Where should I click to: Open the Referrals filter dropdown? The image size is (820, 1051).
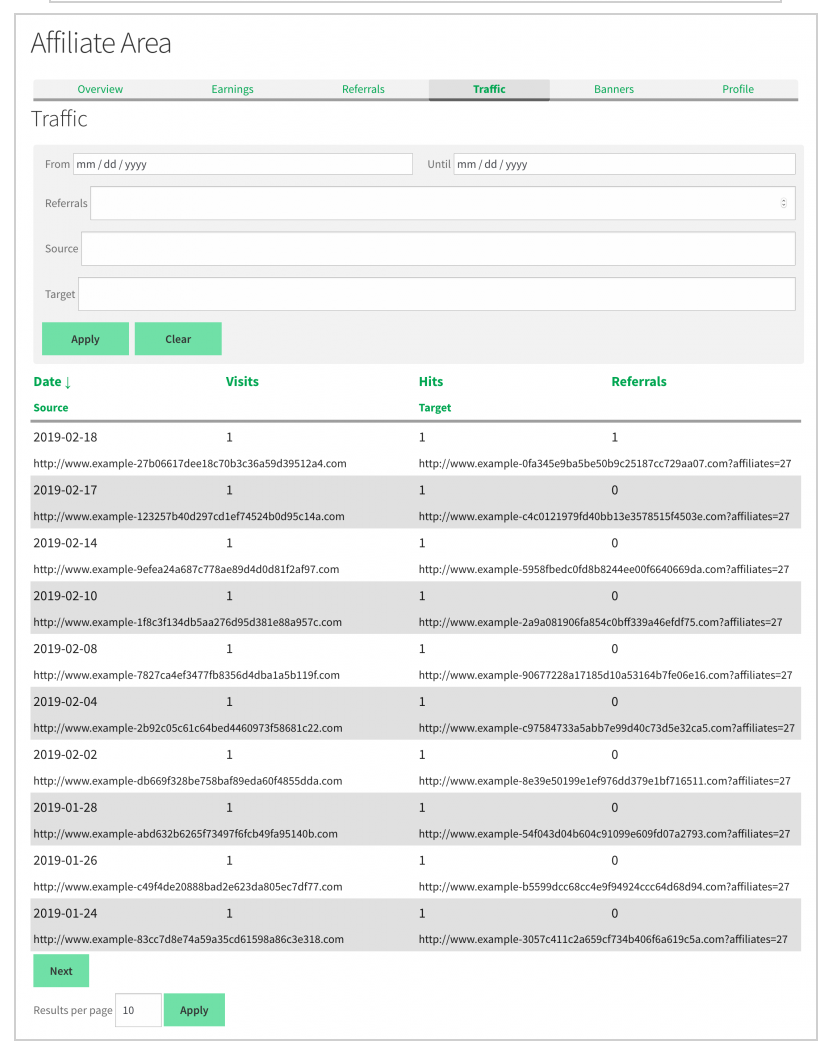(x=441, y=203)
